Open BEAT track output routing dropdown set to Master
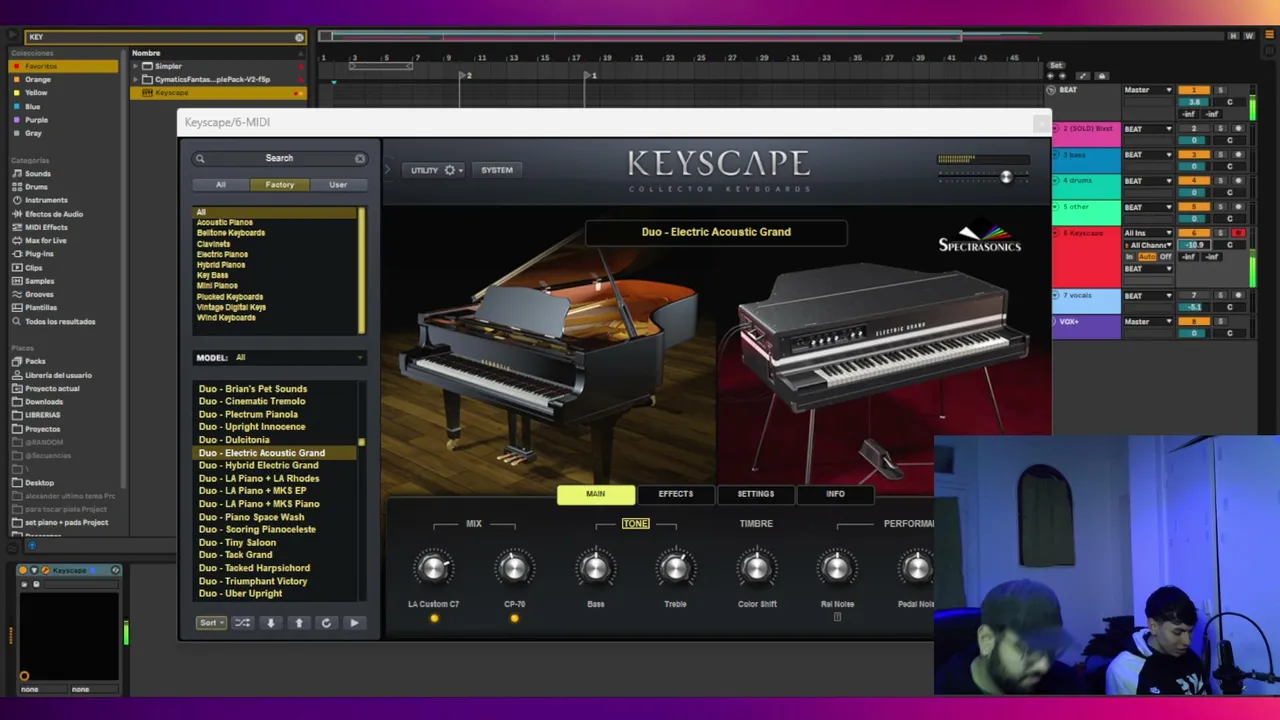 (x=1148, y=90)
